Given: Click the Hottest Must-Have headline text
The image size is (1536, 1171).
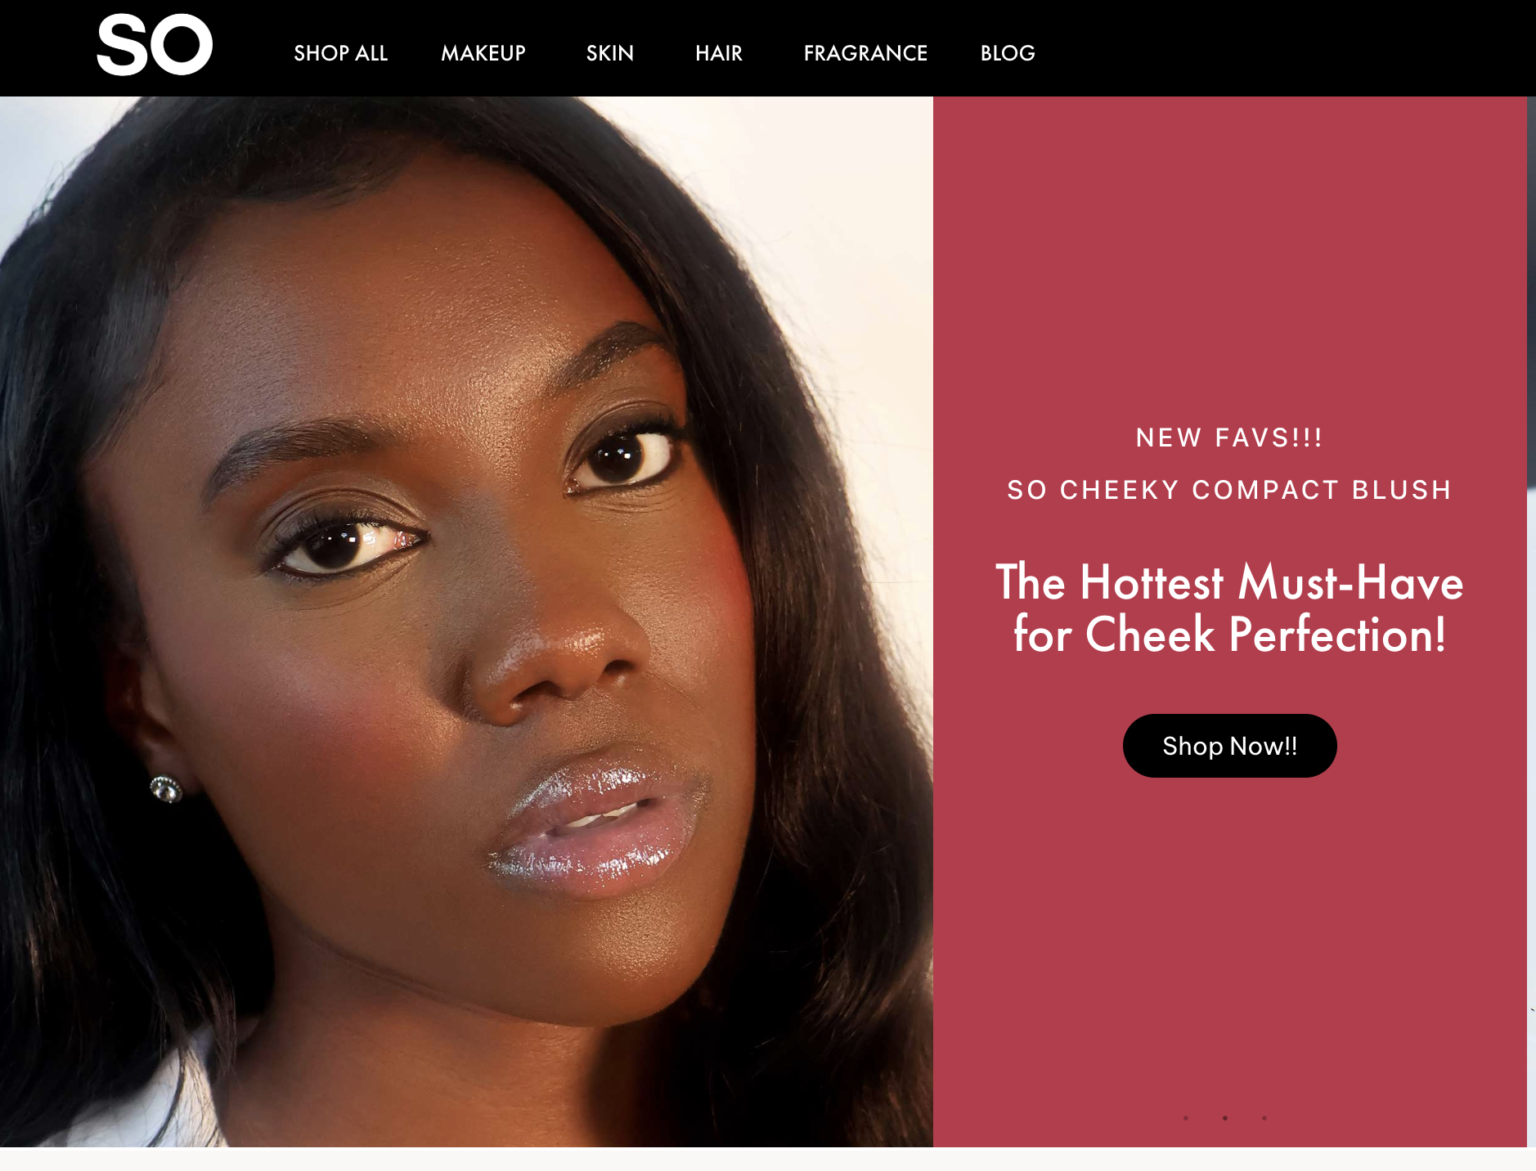Looking at the screenshot, I should [x=1229, y=608].
